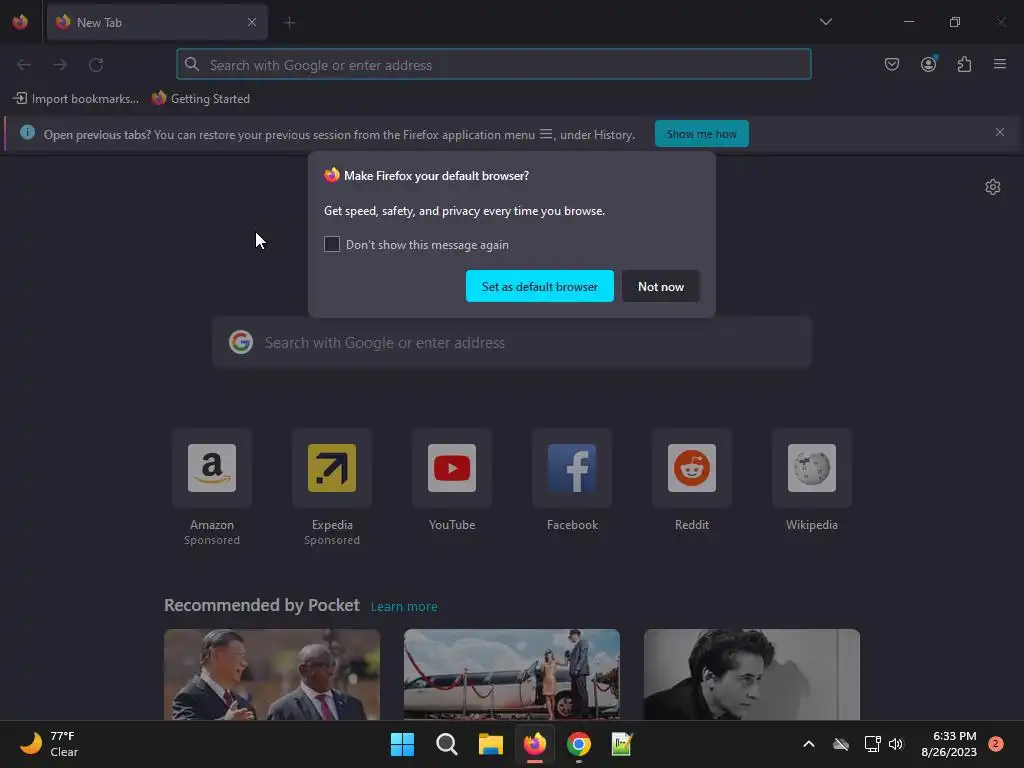Open new tab personalize gear icon

pos(992,187)
